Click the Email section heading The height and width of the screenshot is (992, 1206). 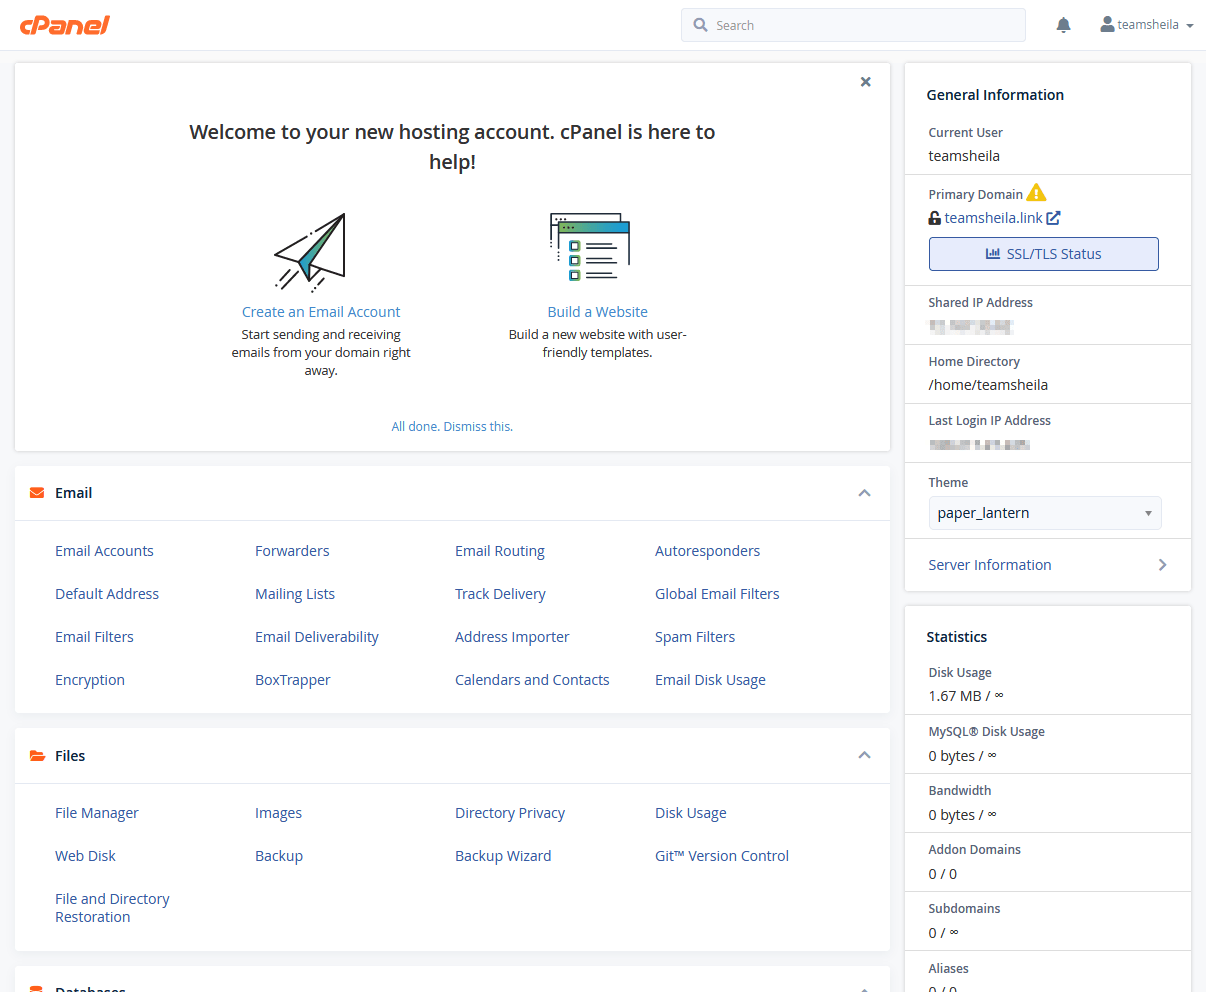point(73,493)
